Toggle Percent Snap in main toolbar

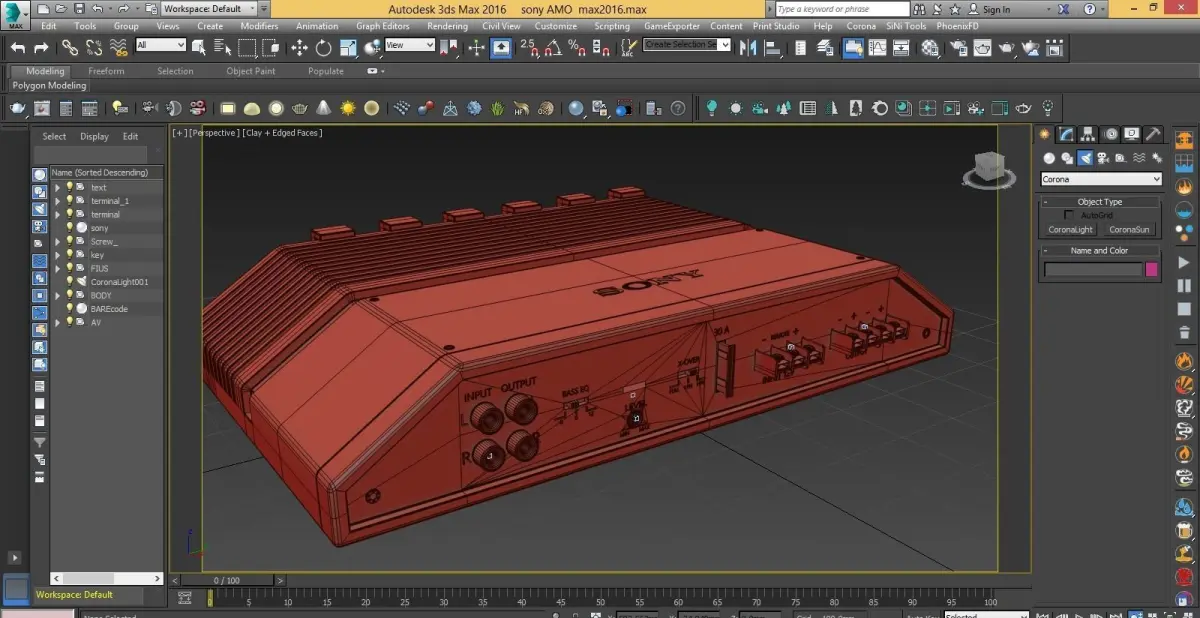pos(576,47)
